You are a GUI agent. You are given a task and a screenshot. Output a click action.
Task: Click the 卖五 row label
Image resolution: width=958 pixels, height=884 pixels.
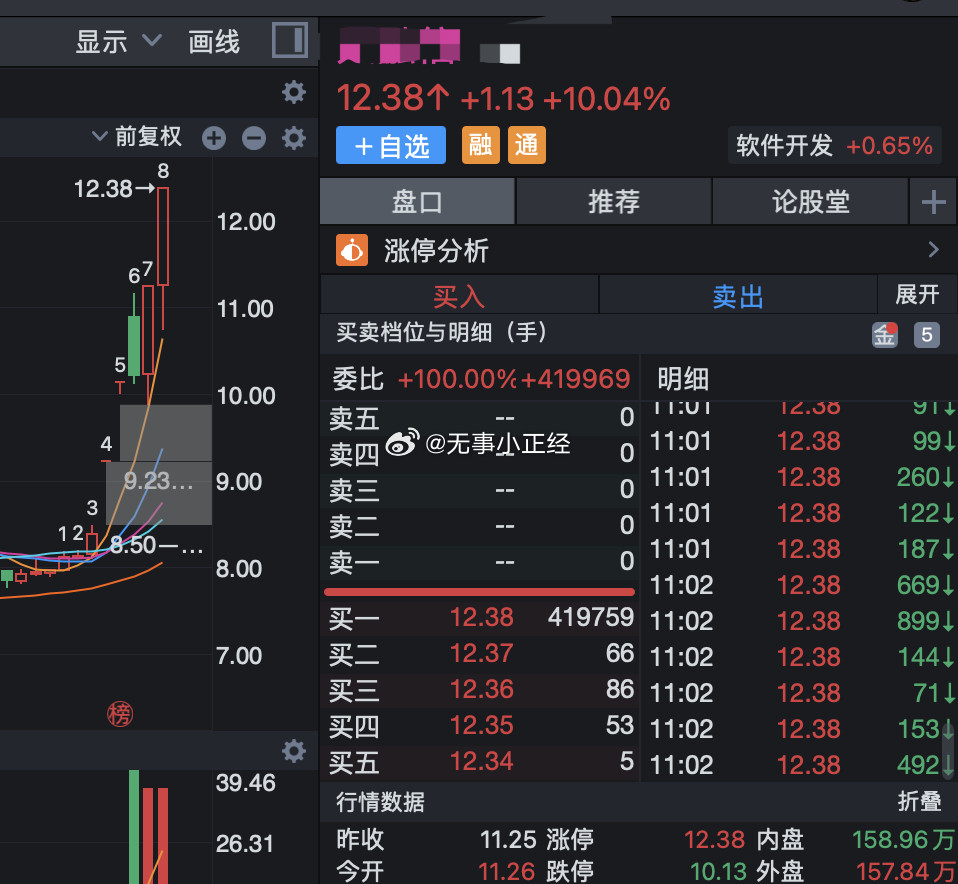point(354,418)
